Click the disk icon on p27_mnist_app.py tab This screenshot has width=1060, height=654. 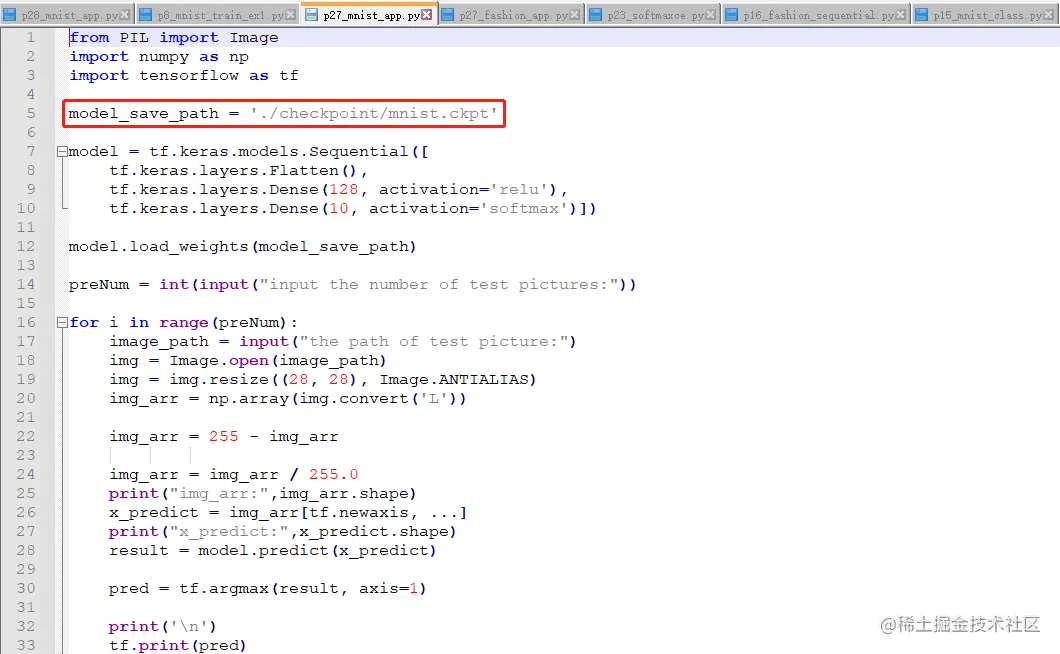[x=312, y=15]
